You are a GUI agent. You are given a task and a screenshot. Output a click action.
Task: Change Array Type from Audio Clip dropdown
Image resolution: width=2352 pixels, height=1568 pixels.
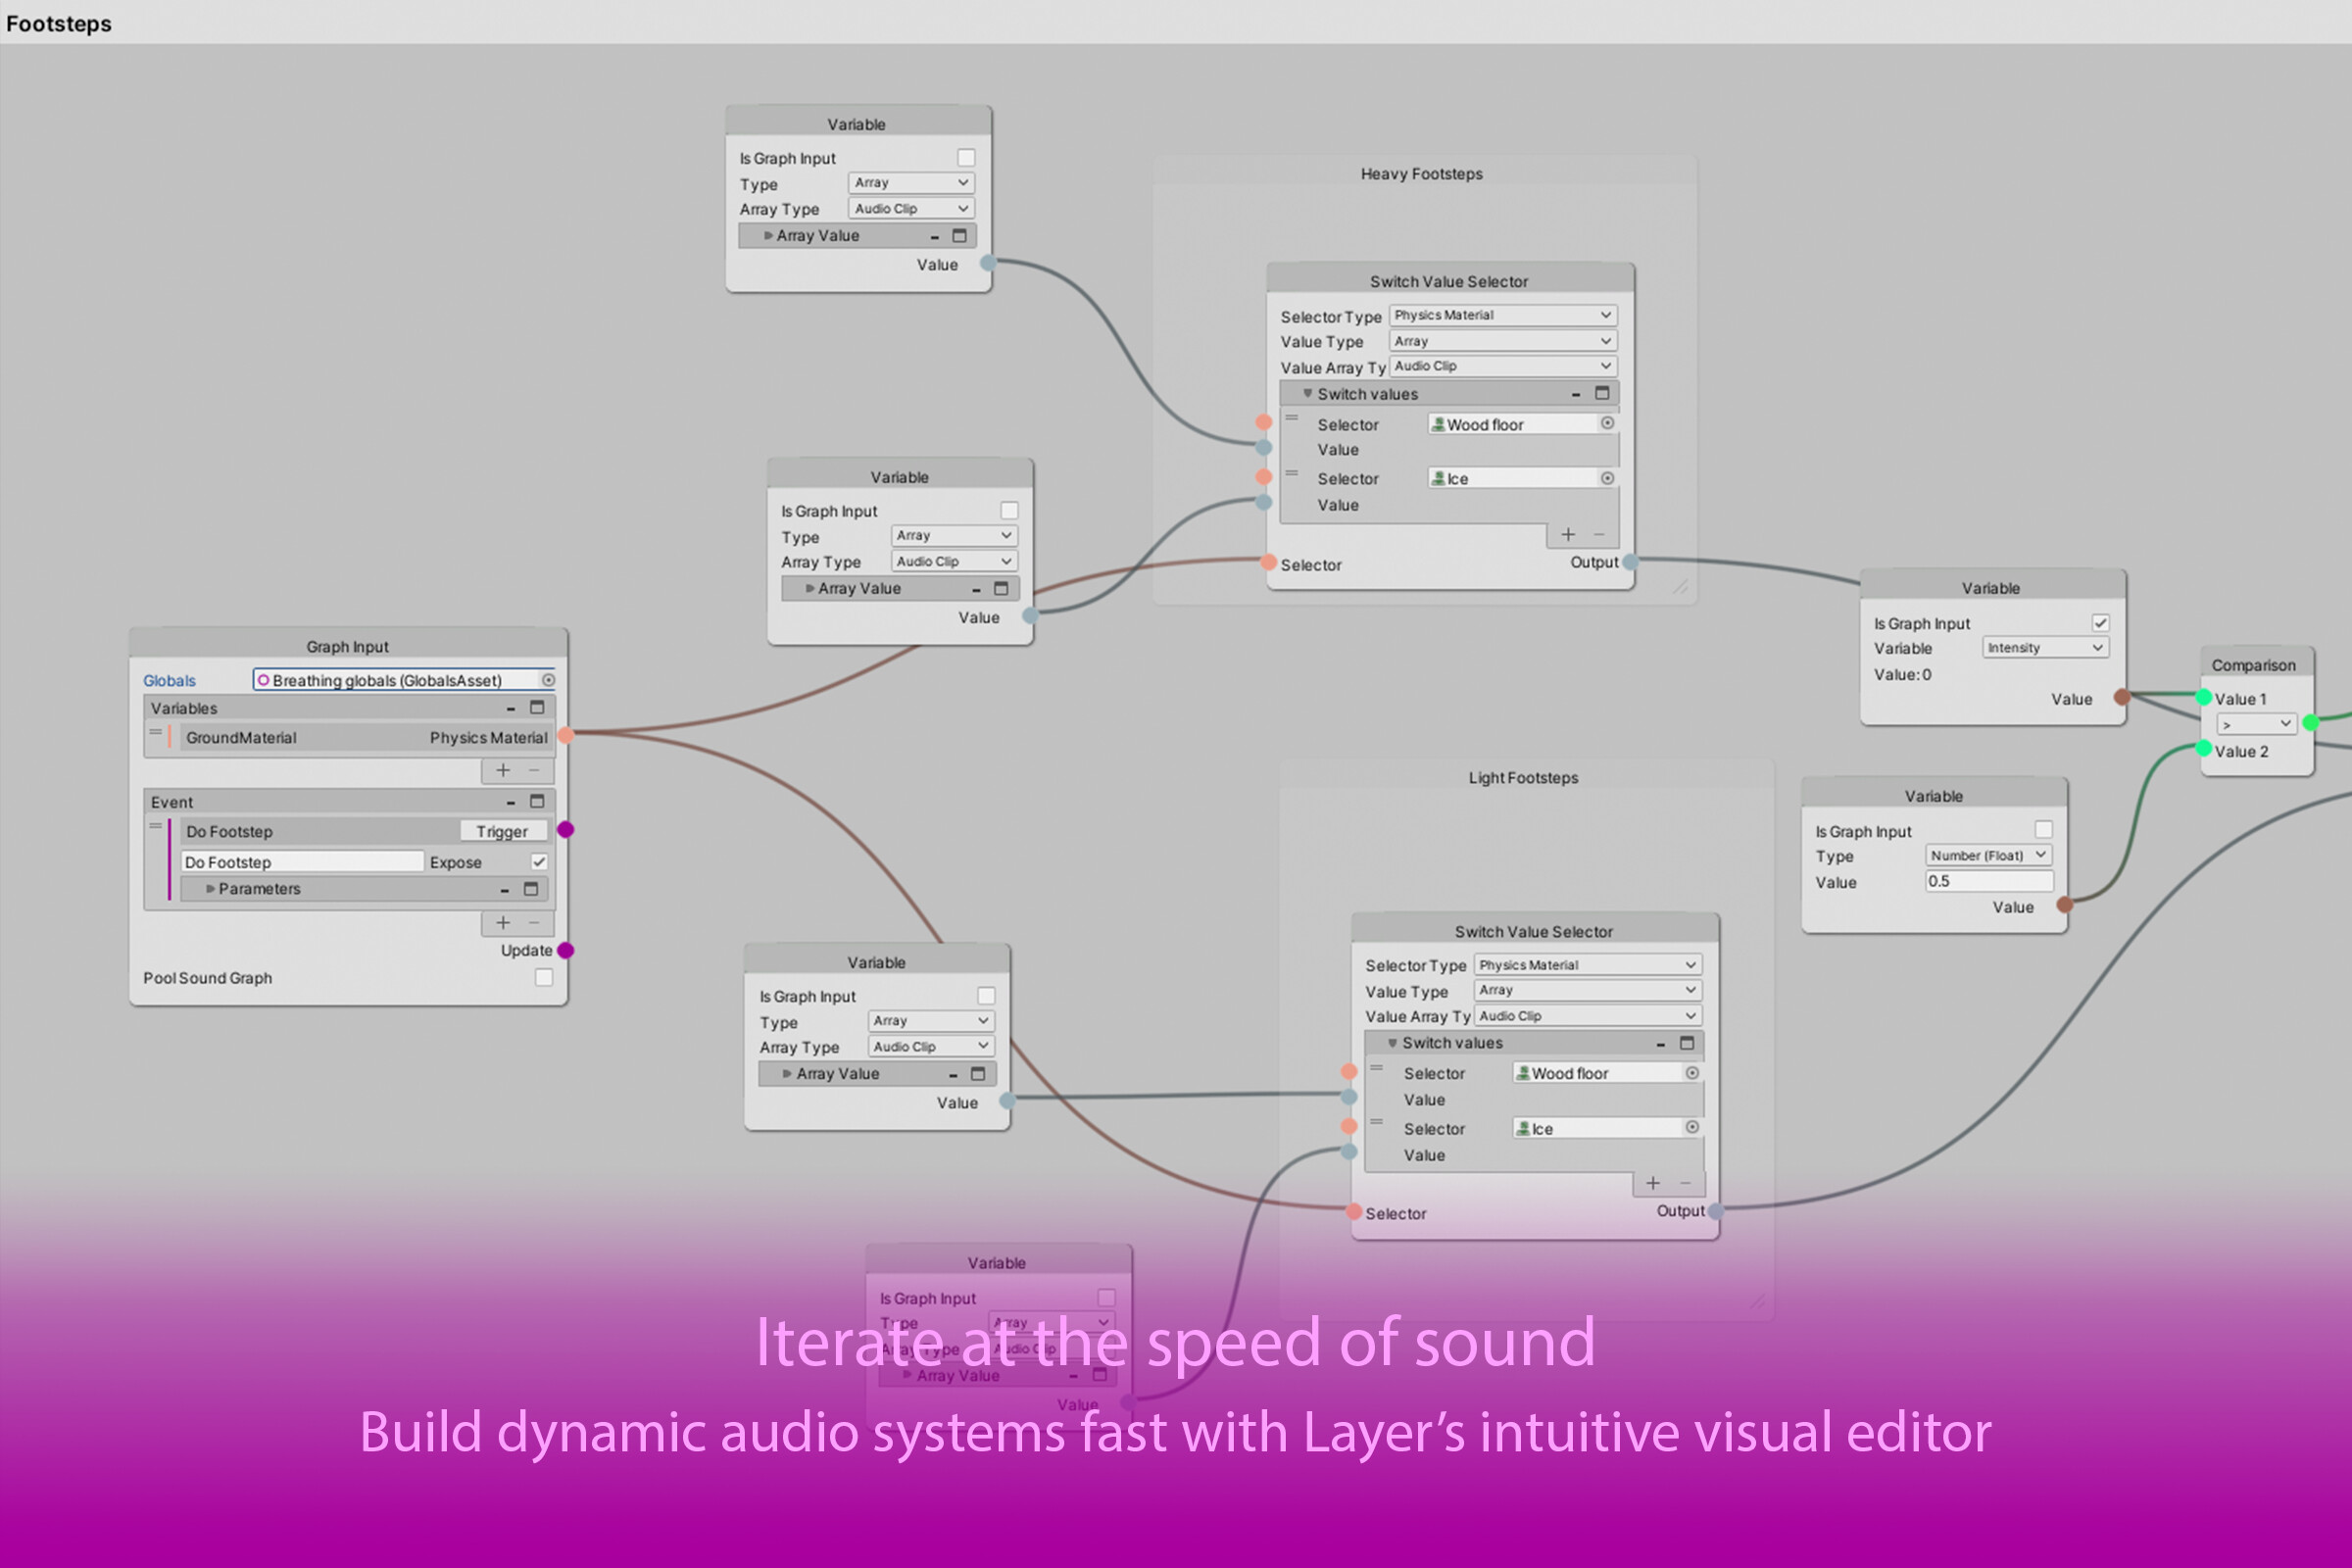click(x=910, y=207)
